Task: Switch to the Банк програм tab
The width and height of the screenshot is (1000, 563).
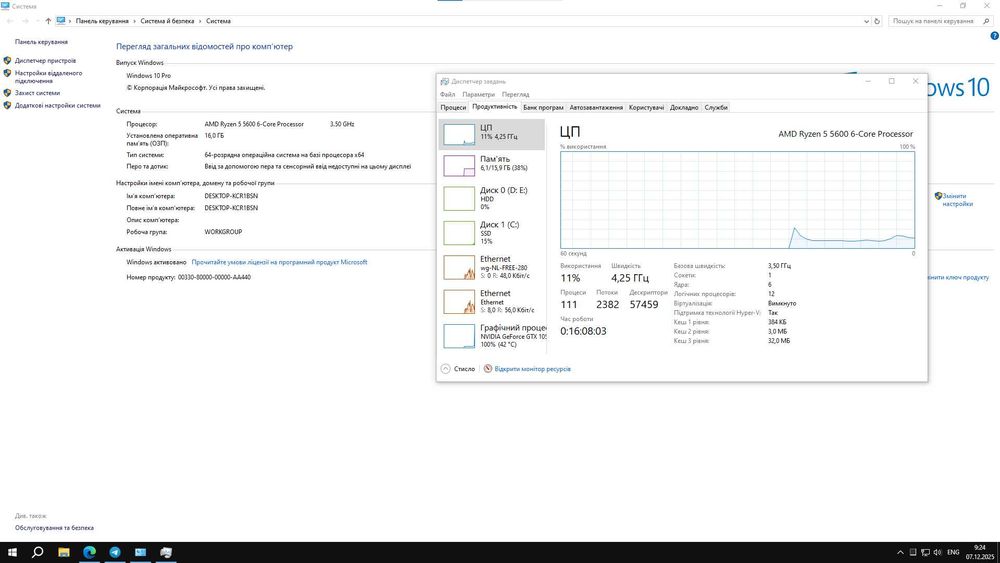Action: click(543, 107)
